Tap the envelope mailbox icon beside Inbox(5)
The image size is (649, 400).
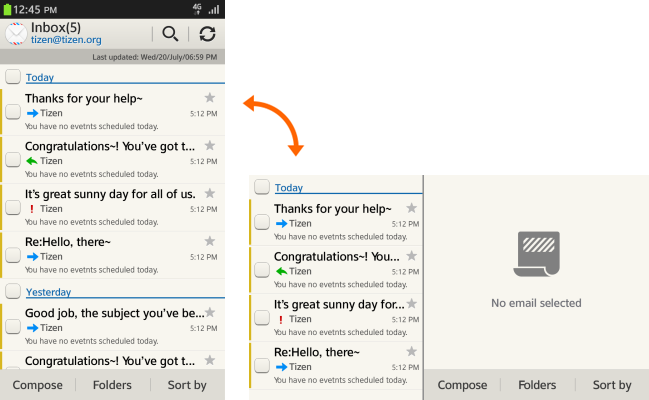16,34
